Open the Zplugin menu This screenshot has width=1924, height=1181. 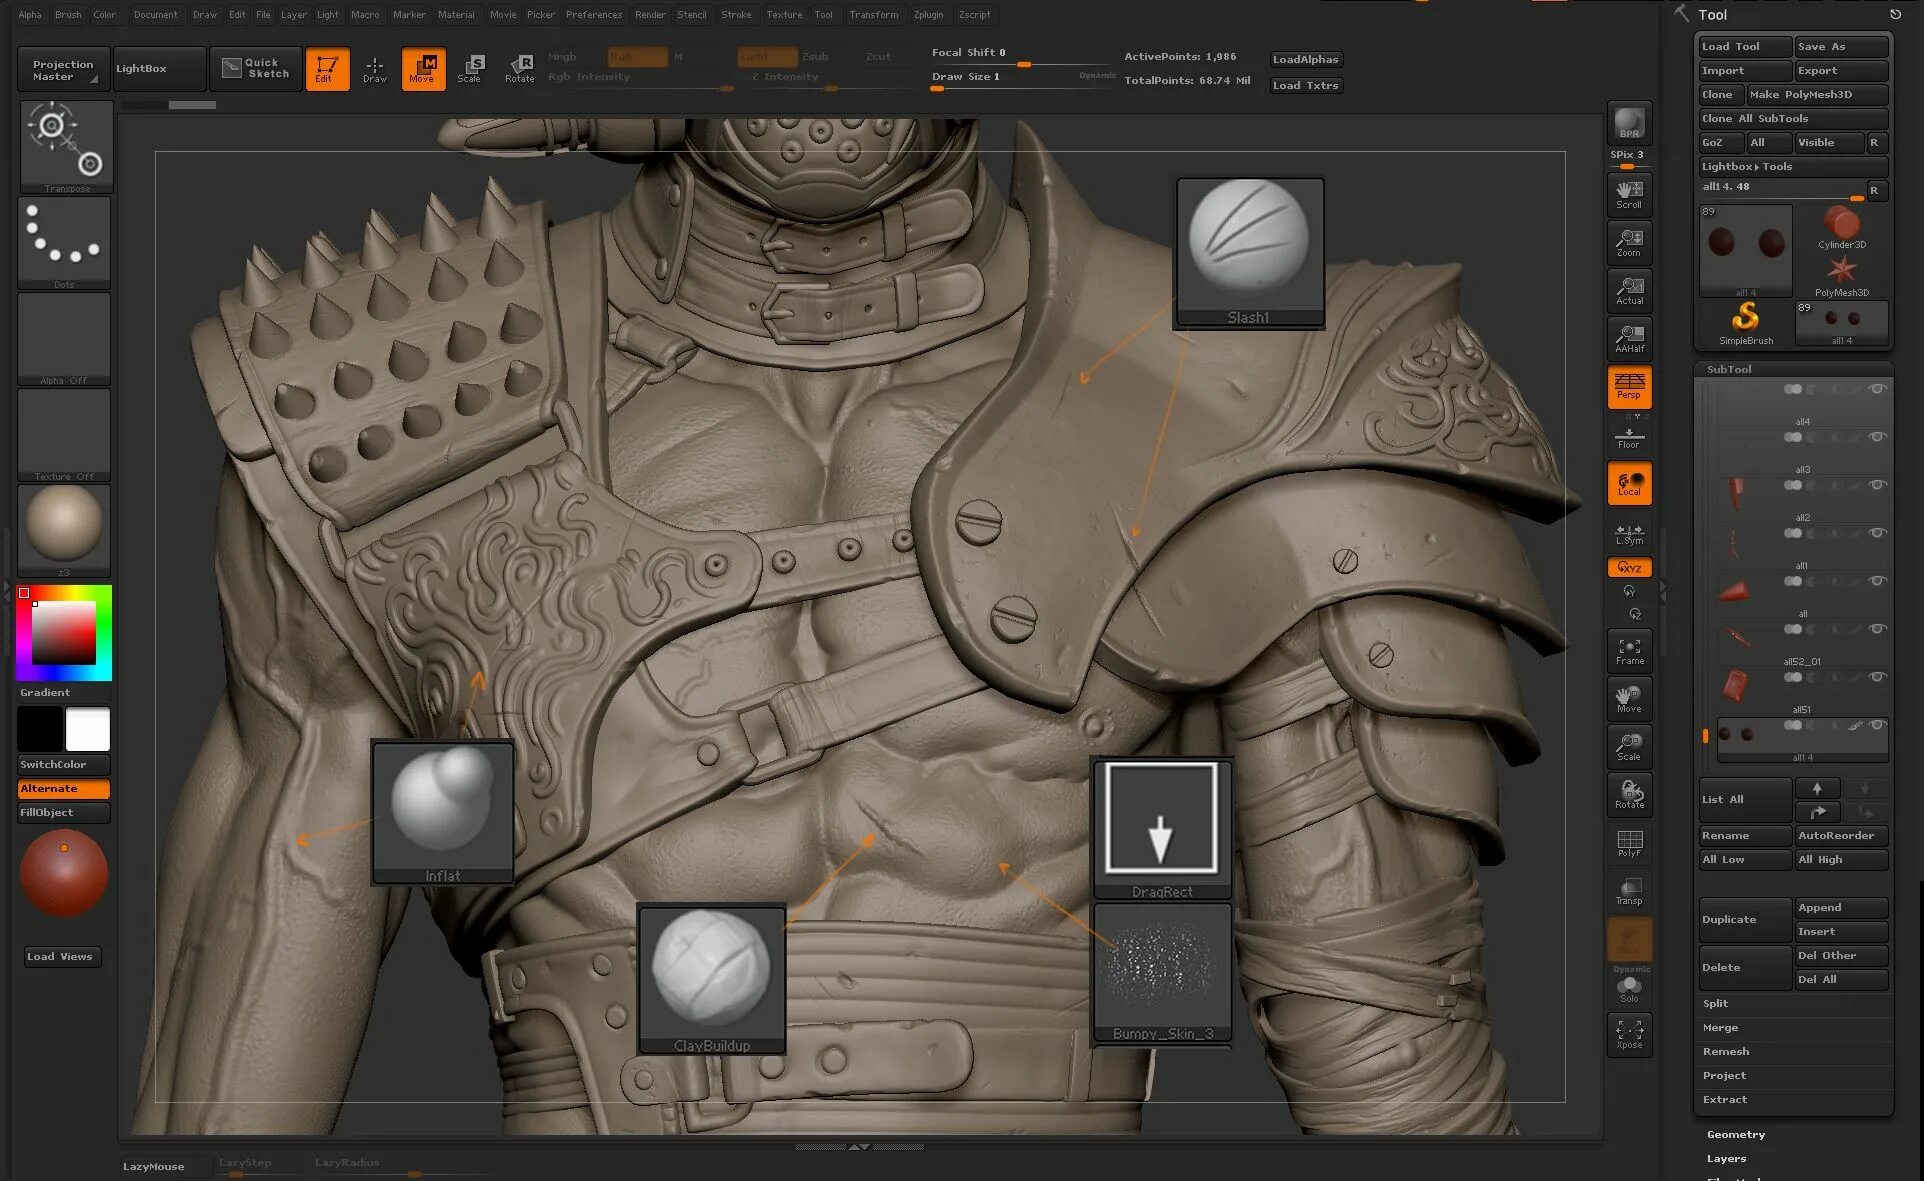928,14
